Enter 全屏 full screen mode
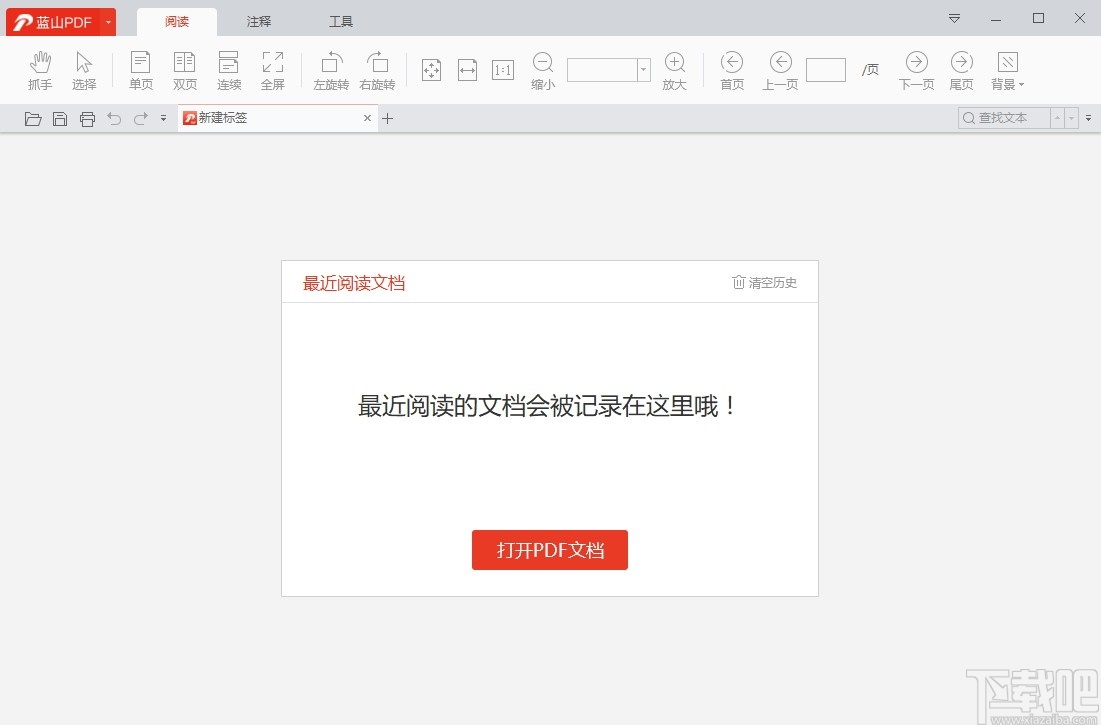Viewport: 1101px width, 725px height. coord(272,68)
